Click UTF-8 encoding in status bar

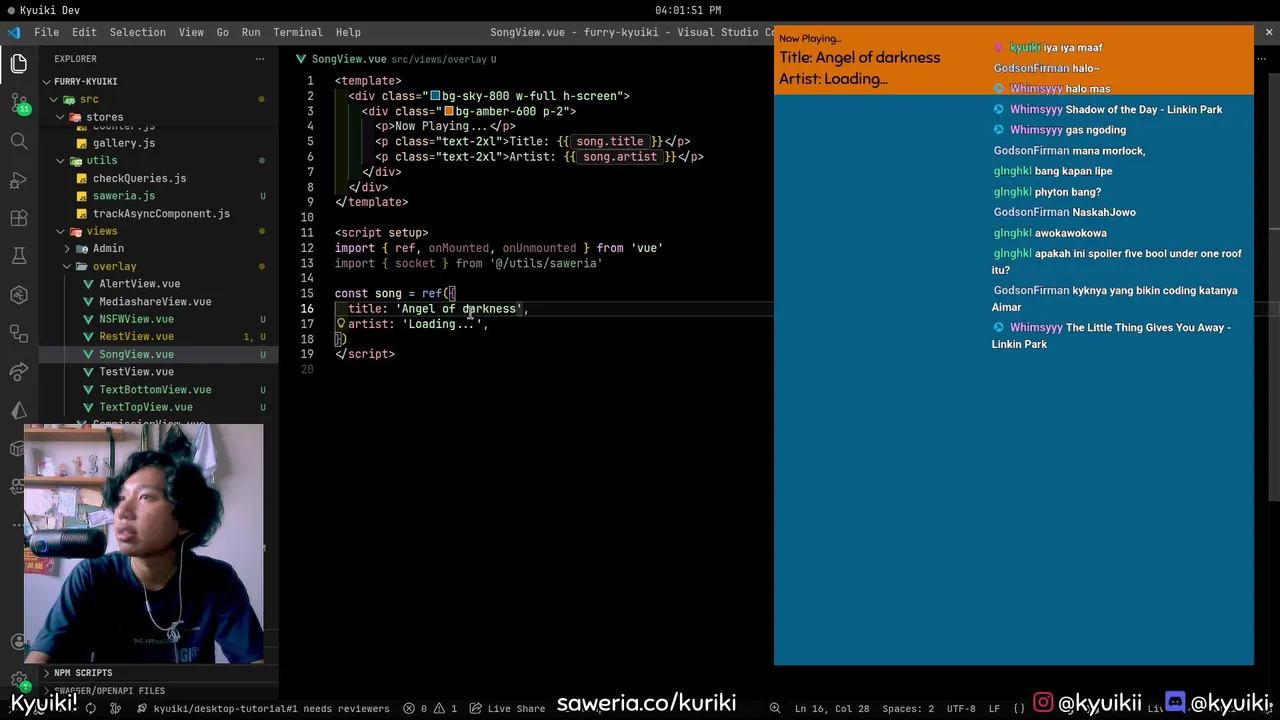pos(960,708)
